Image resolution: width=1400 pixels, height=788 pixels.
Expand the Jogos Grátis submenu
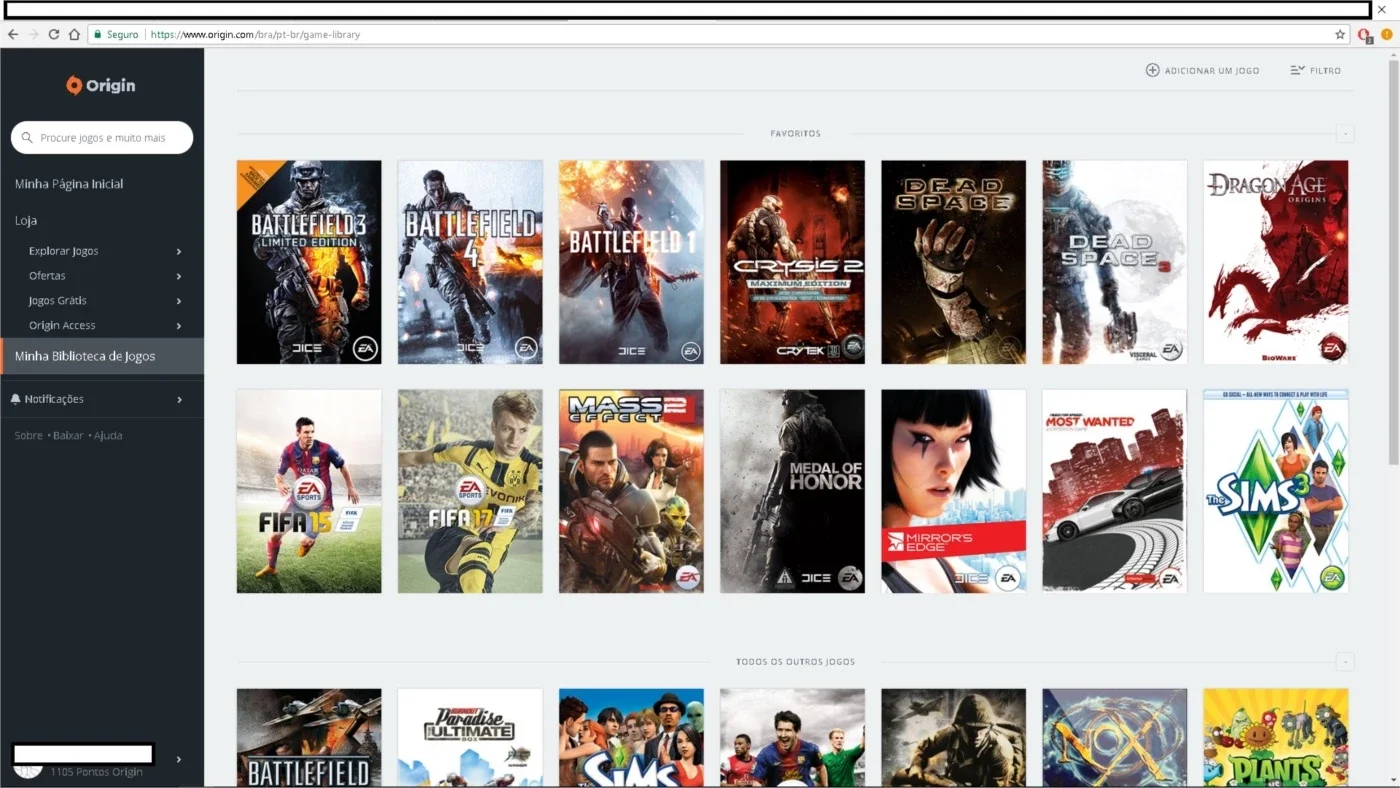(179, 301)
